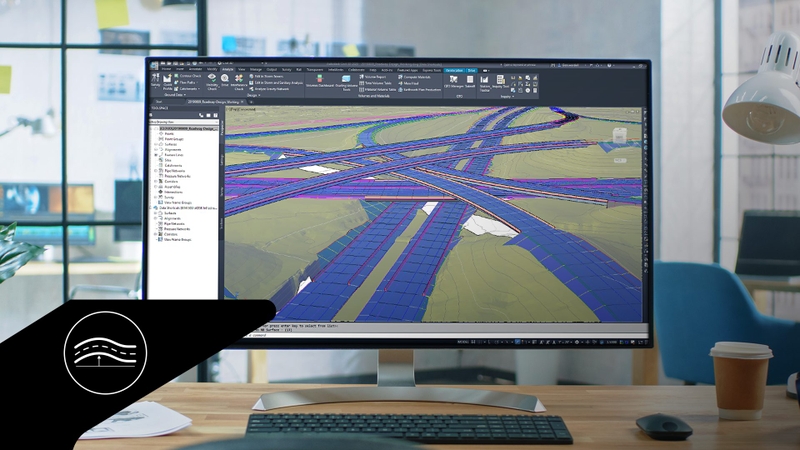The width and height of the screenshot is (800, 450).
Task: Open the Station Tracker tool
Action: click(x=484, y=83)
